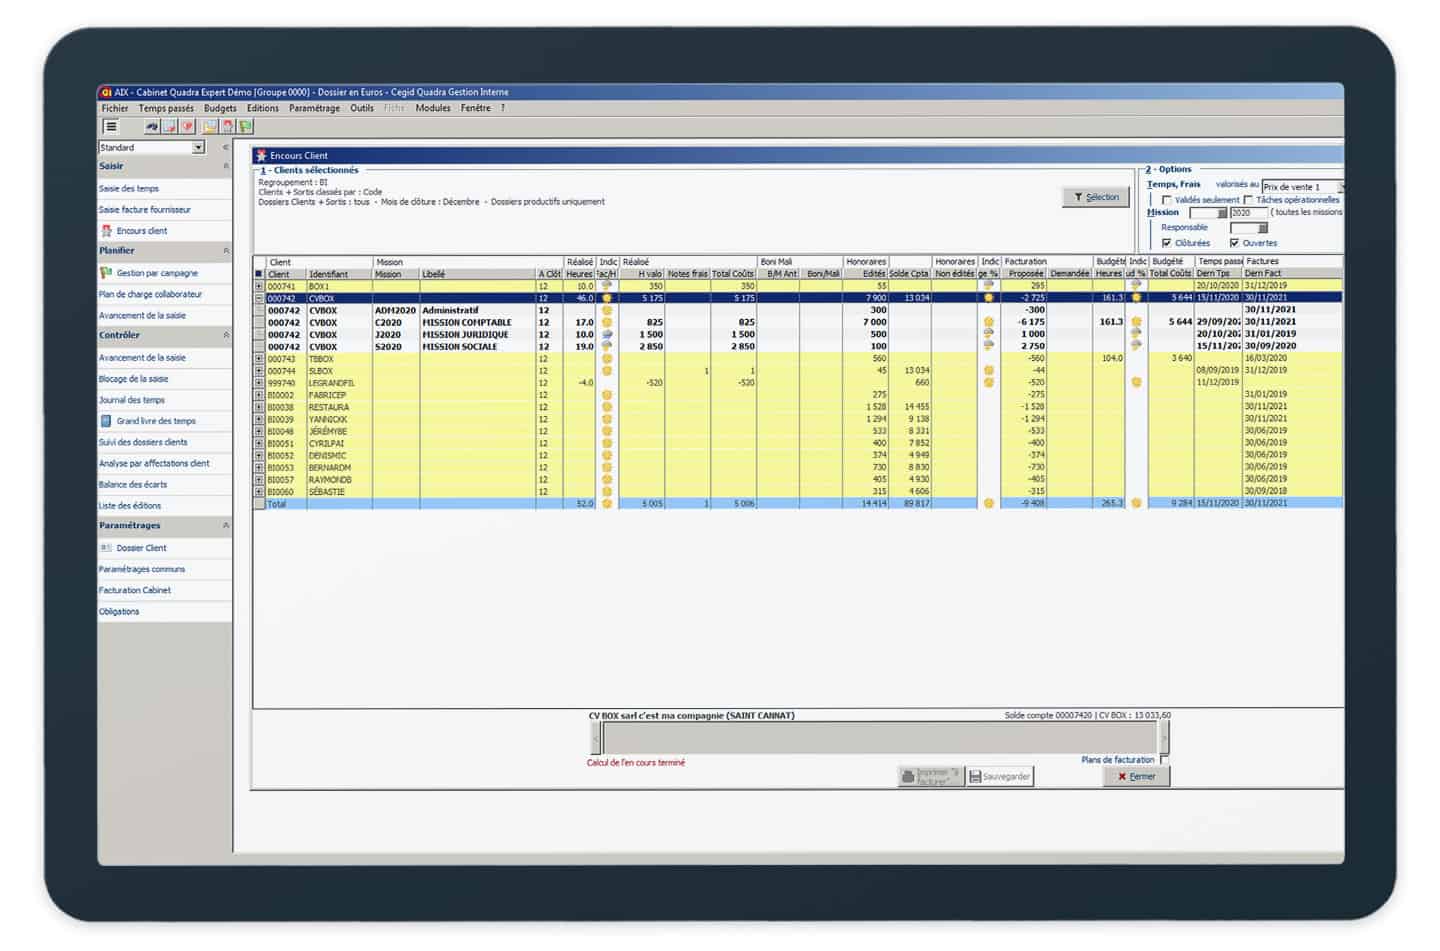1440x951 pixels.
Task: Open the Paramétrage menu
Action: pos(314,108)
